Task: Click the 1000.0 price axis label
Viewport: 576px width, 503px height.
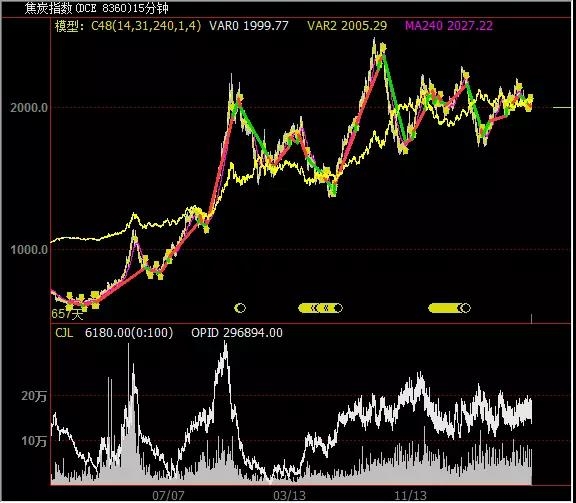Action: (x=29, y=250)
